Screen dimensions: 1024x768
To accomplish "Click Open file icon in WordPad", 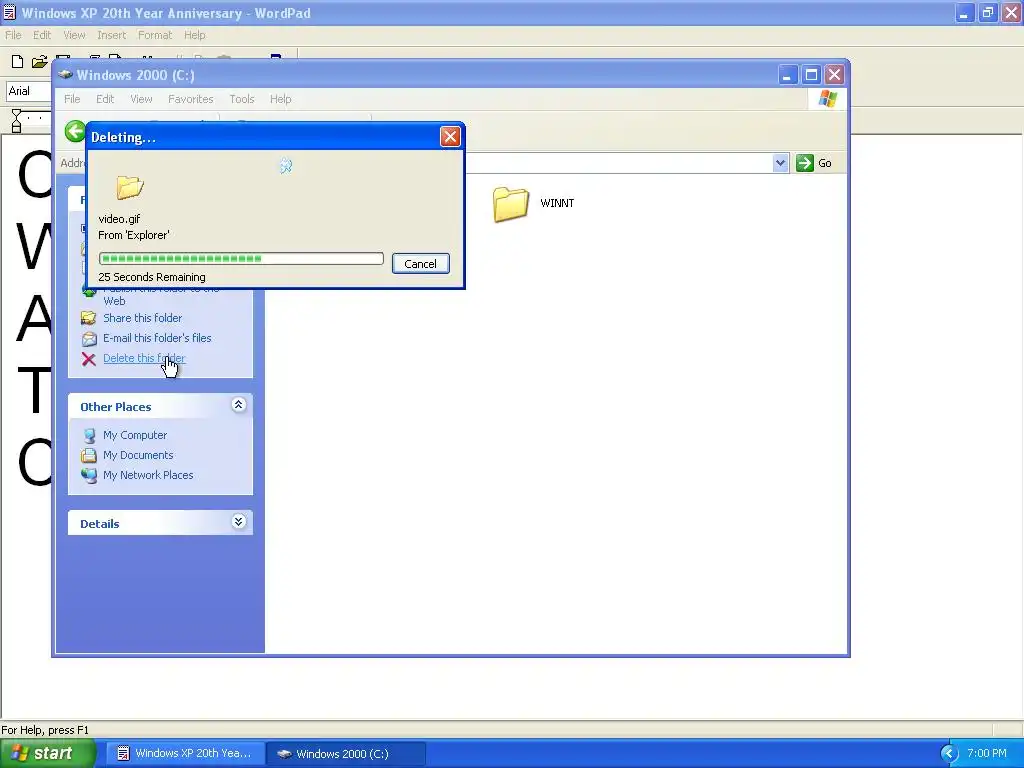I will pos(39,61).
